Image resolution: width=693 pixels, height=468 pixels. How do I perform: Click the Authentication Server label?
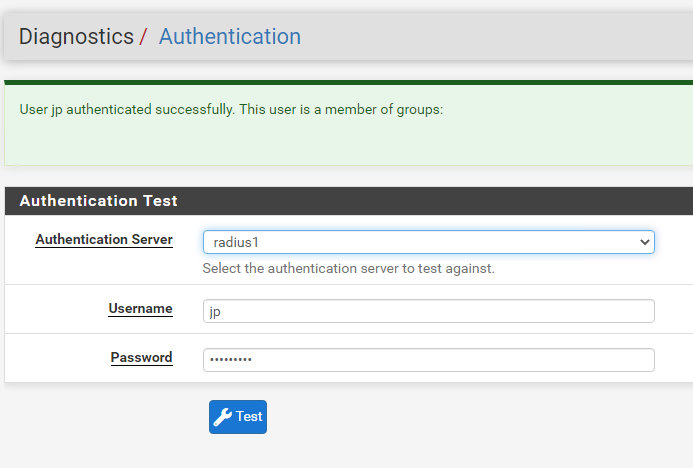tap(104, 240)
